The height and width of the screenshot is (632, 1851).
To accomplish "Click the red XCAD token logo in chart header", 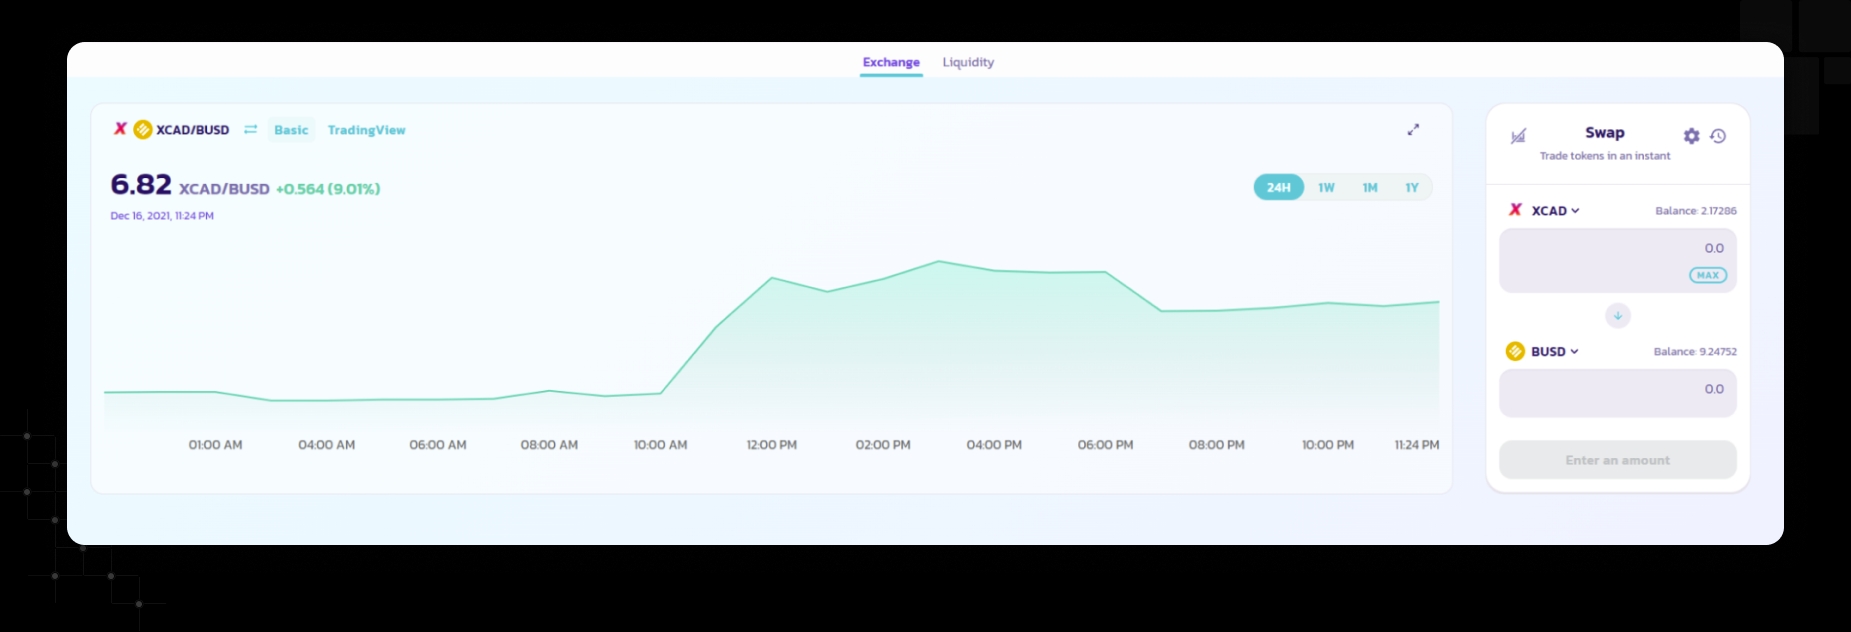I will [120, 129].
